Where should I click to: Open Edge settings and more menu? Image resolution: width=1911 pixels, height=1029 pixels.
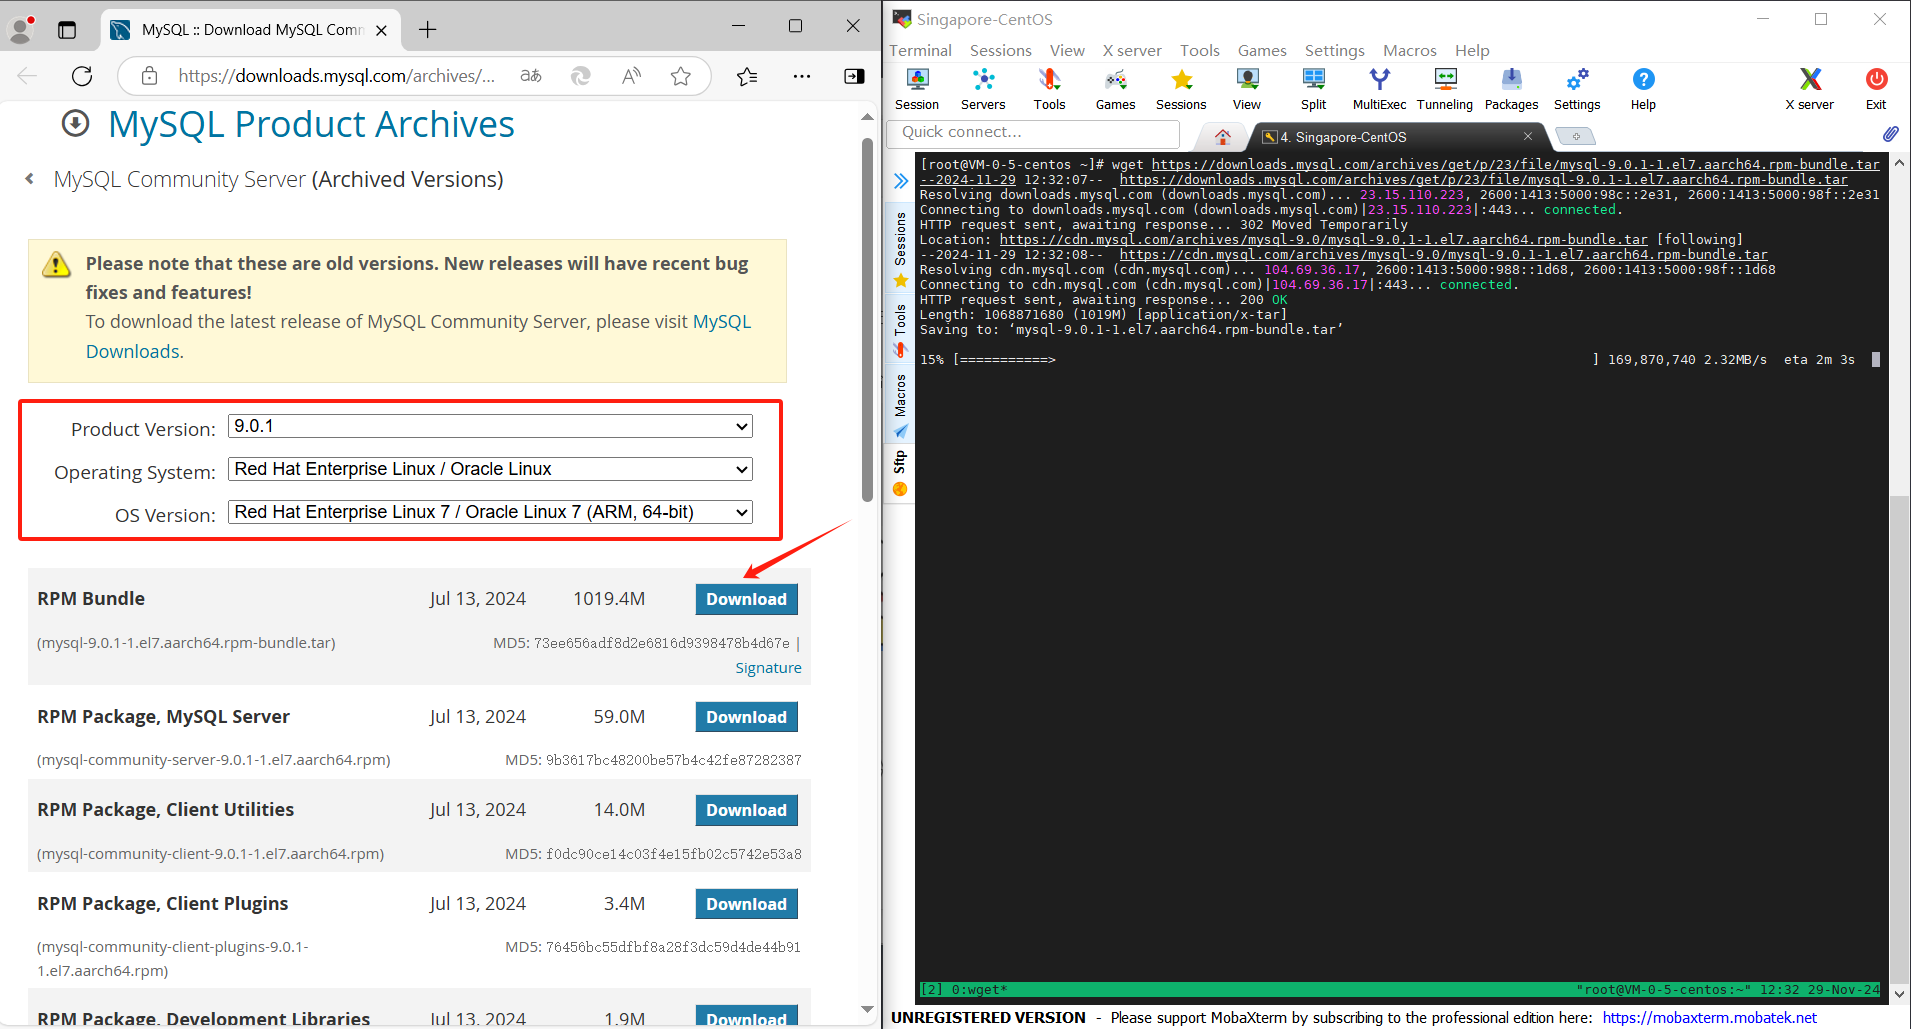click(802, 76)
